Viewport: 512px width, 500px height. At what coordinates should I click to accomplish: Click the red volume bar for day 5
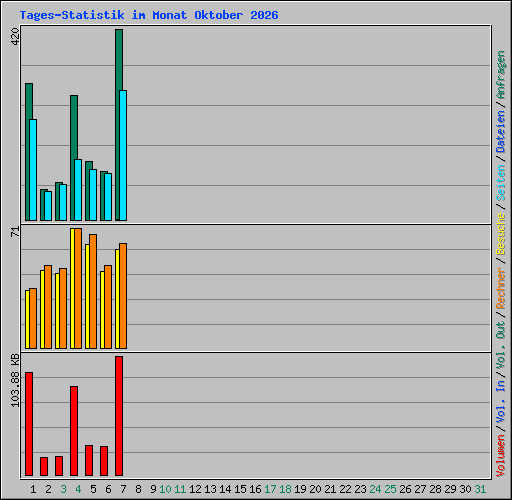click(89, 460)
